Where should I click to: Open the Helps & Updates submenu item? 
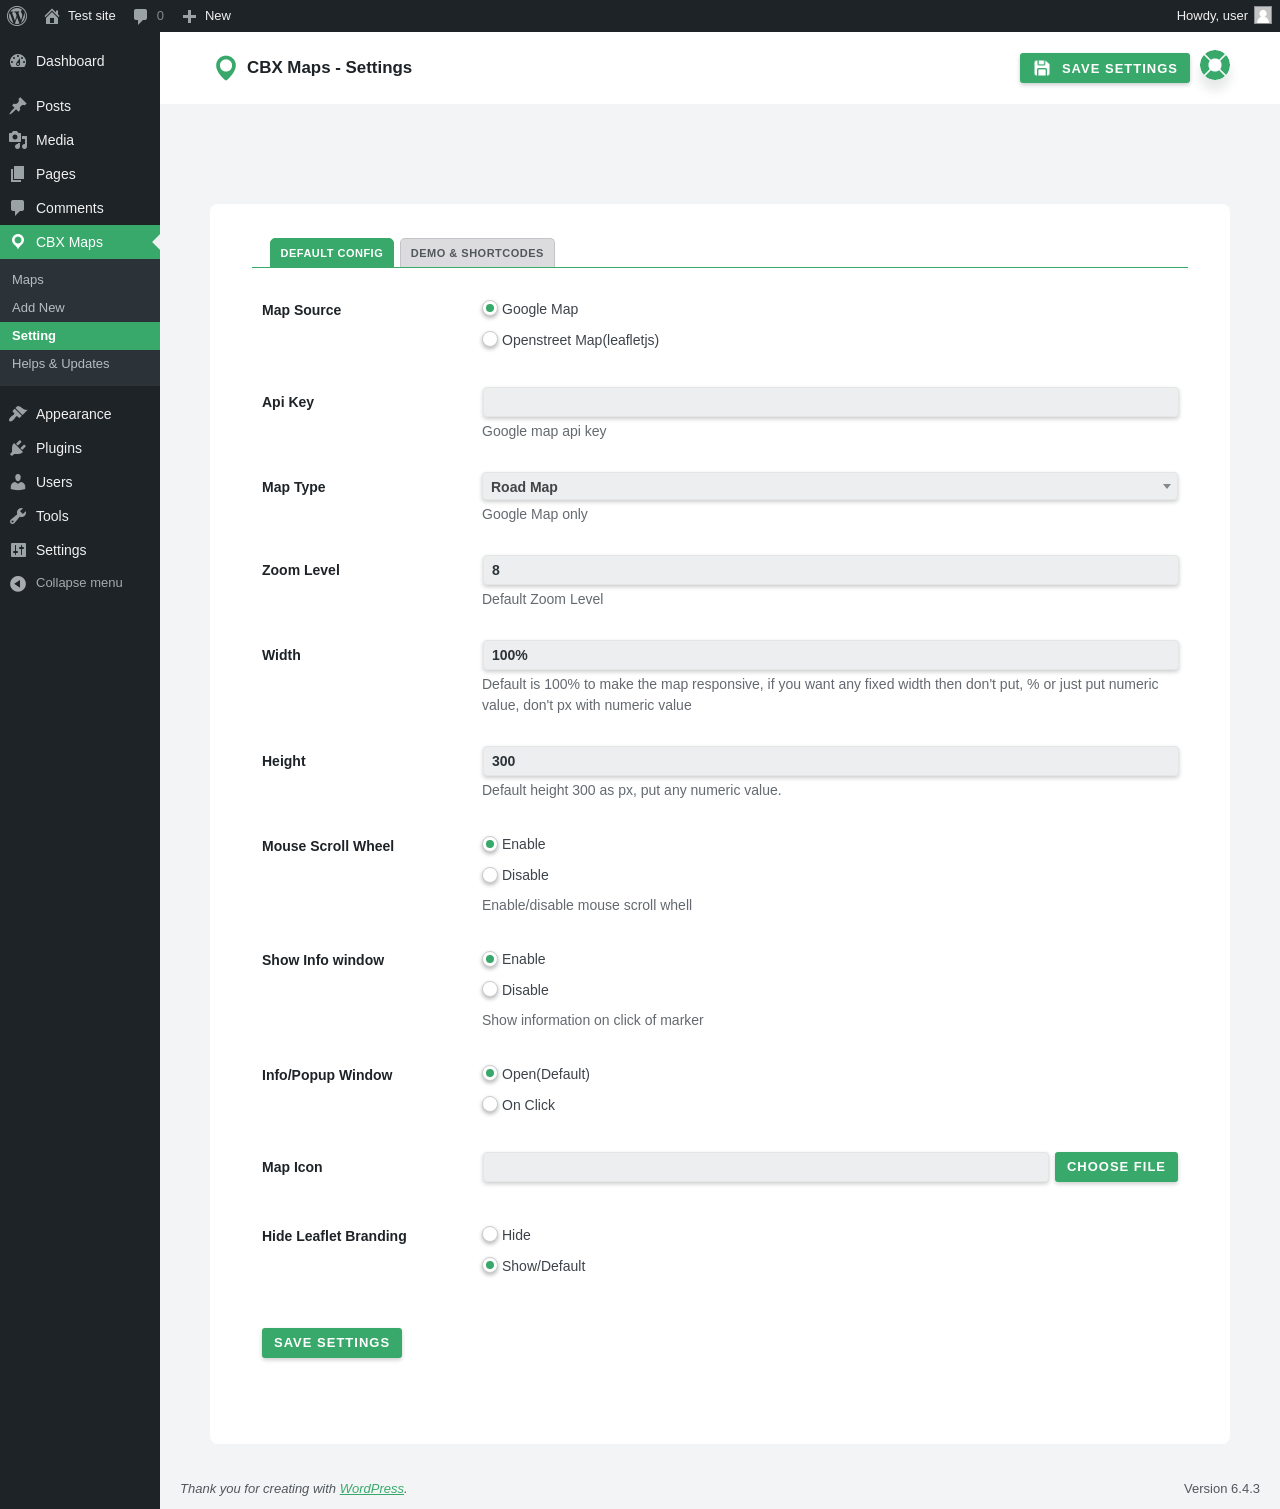pyautogui.click(x=80, y=364)
